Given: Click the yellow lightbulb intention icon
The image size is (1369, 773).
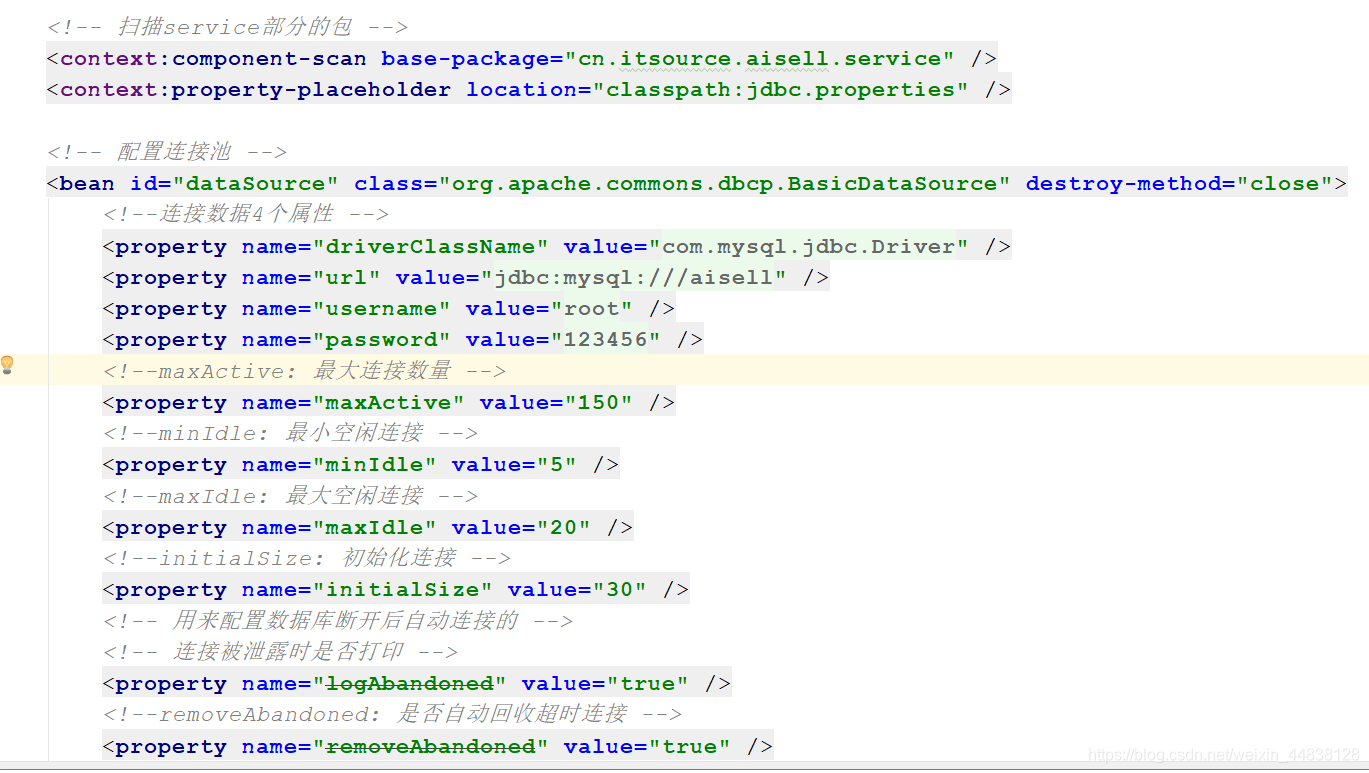Looking at the screenshot, I should click(7, 365).
